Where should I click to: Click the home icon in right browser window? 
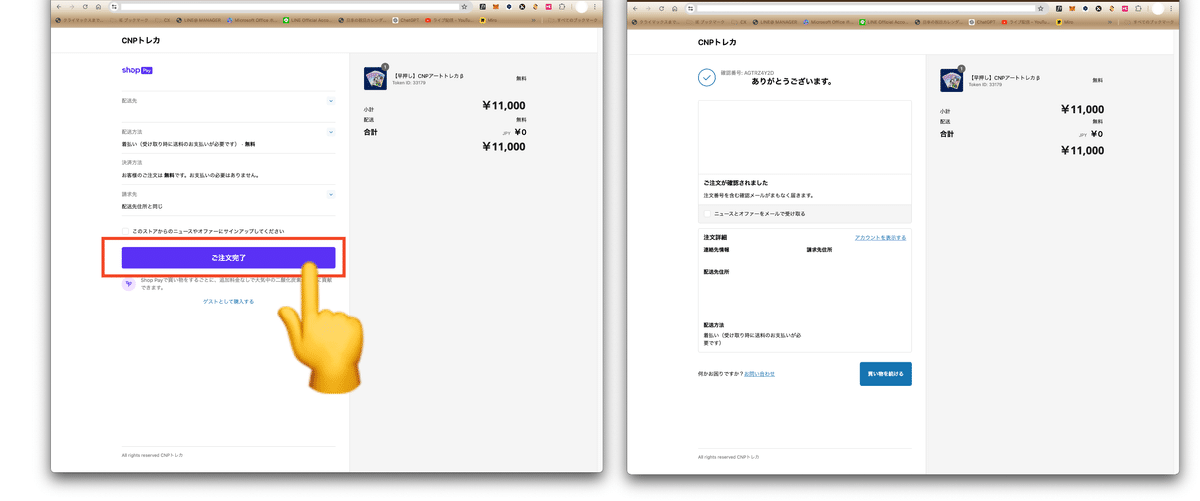[x=674, y=8]
